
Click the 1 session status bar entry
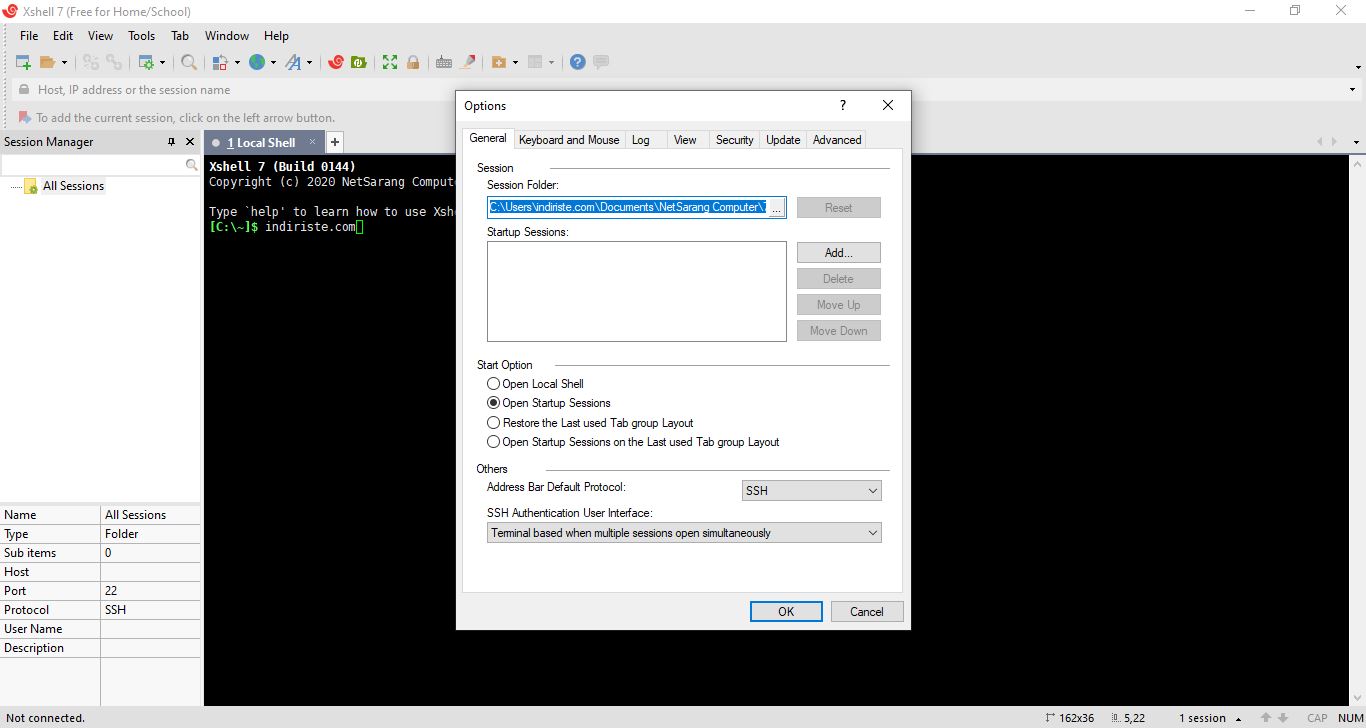click(1202, 718)
